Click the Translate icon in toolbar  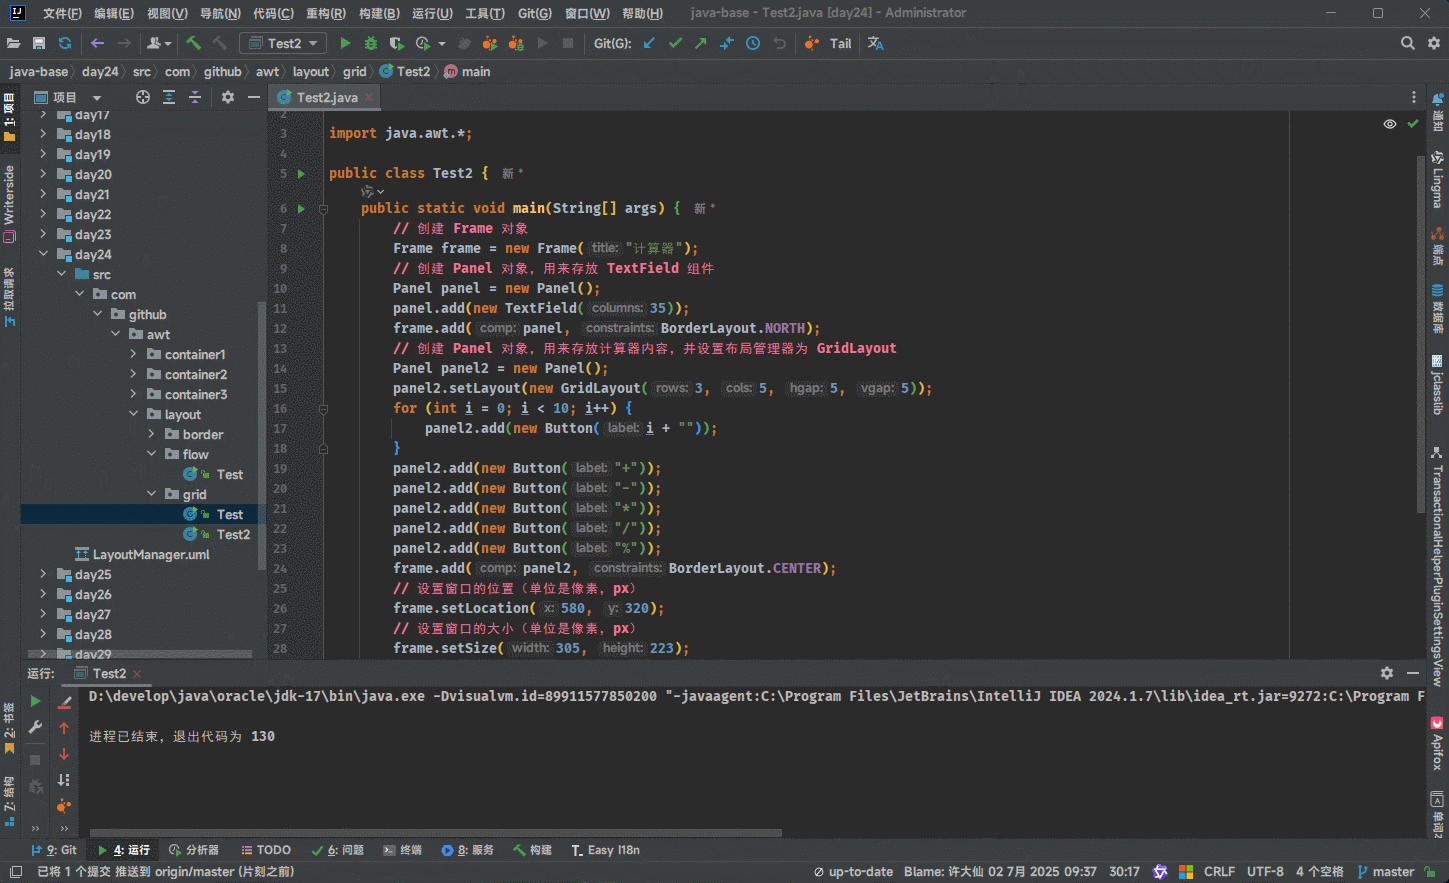coord(876,43)
